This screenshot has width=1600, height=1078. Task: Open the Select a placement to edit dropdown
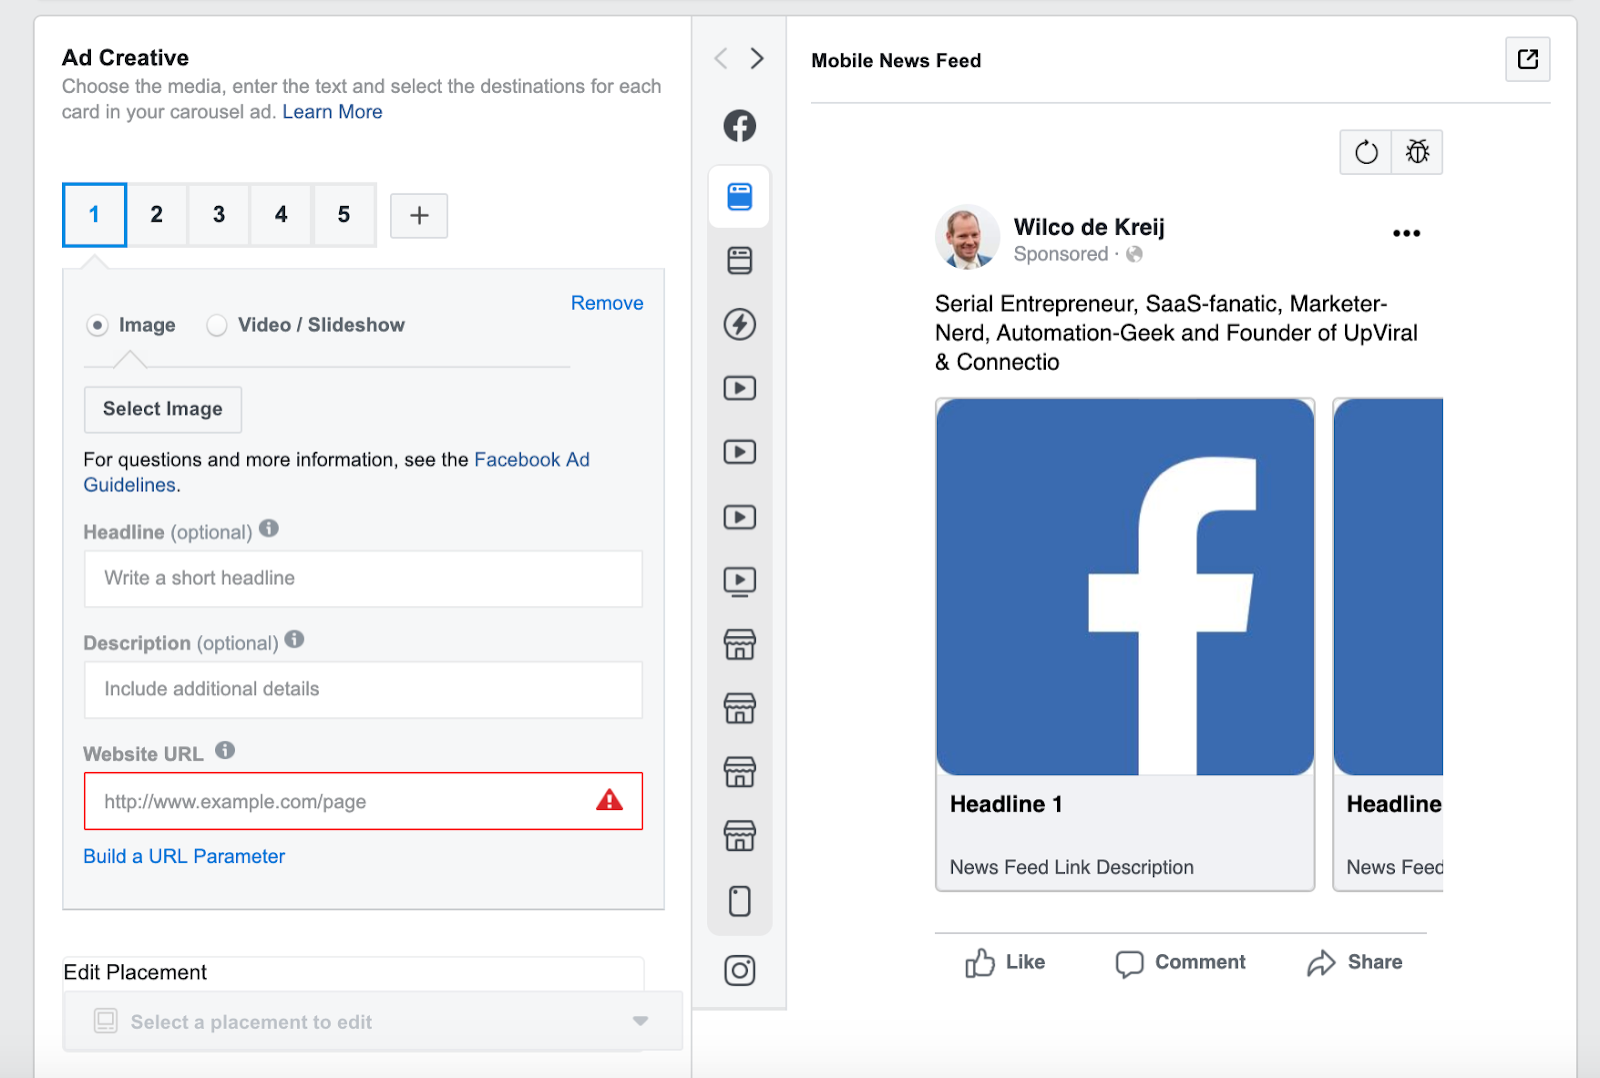pos(372,1021)
